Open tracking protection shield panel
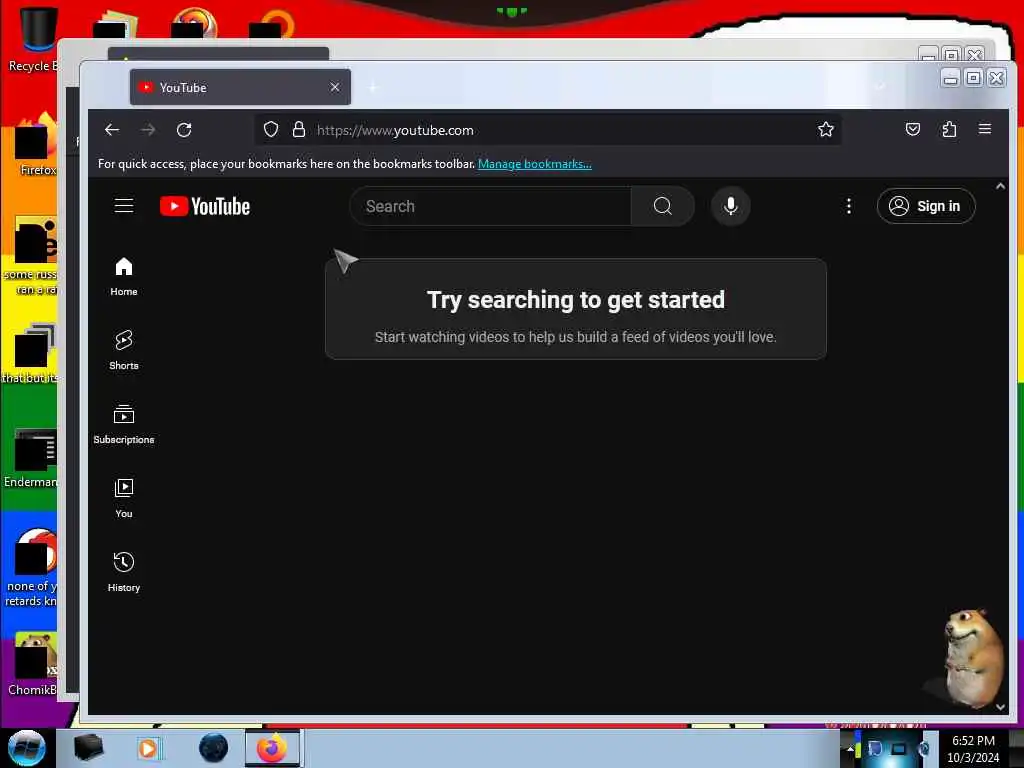This screenshot has width=1024, height=768. coord(271,130)
